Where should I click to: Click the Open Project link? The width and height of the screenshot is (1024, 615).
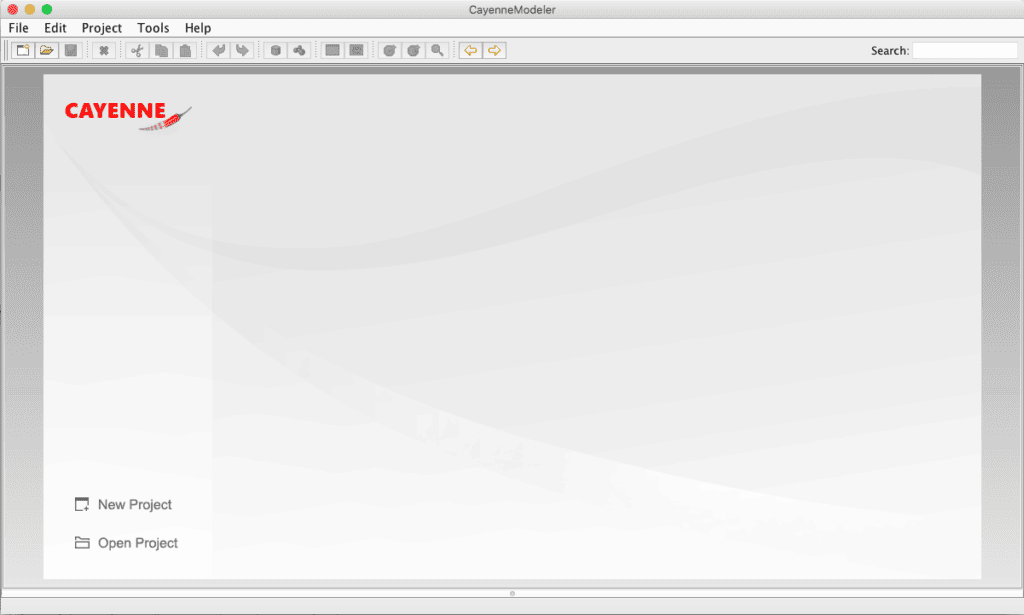point(137,543)
